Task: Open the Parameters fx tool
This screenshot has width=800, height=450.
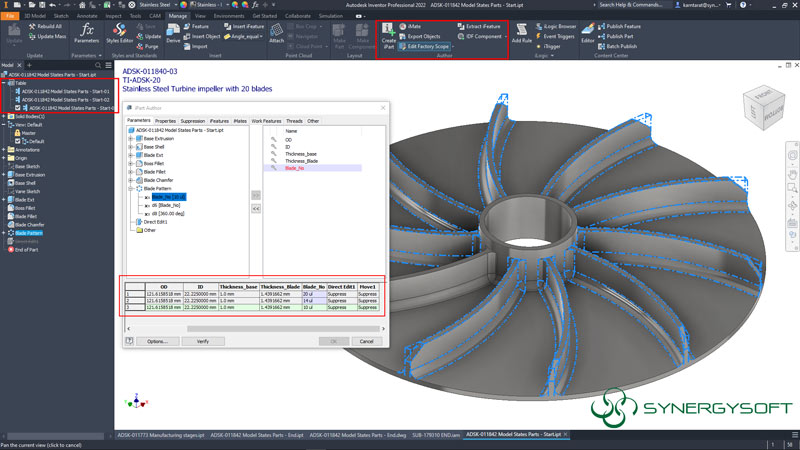Action: click(x=87, y=33)
